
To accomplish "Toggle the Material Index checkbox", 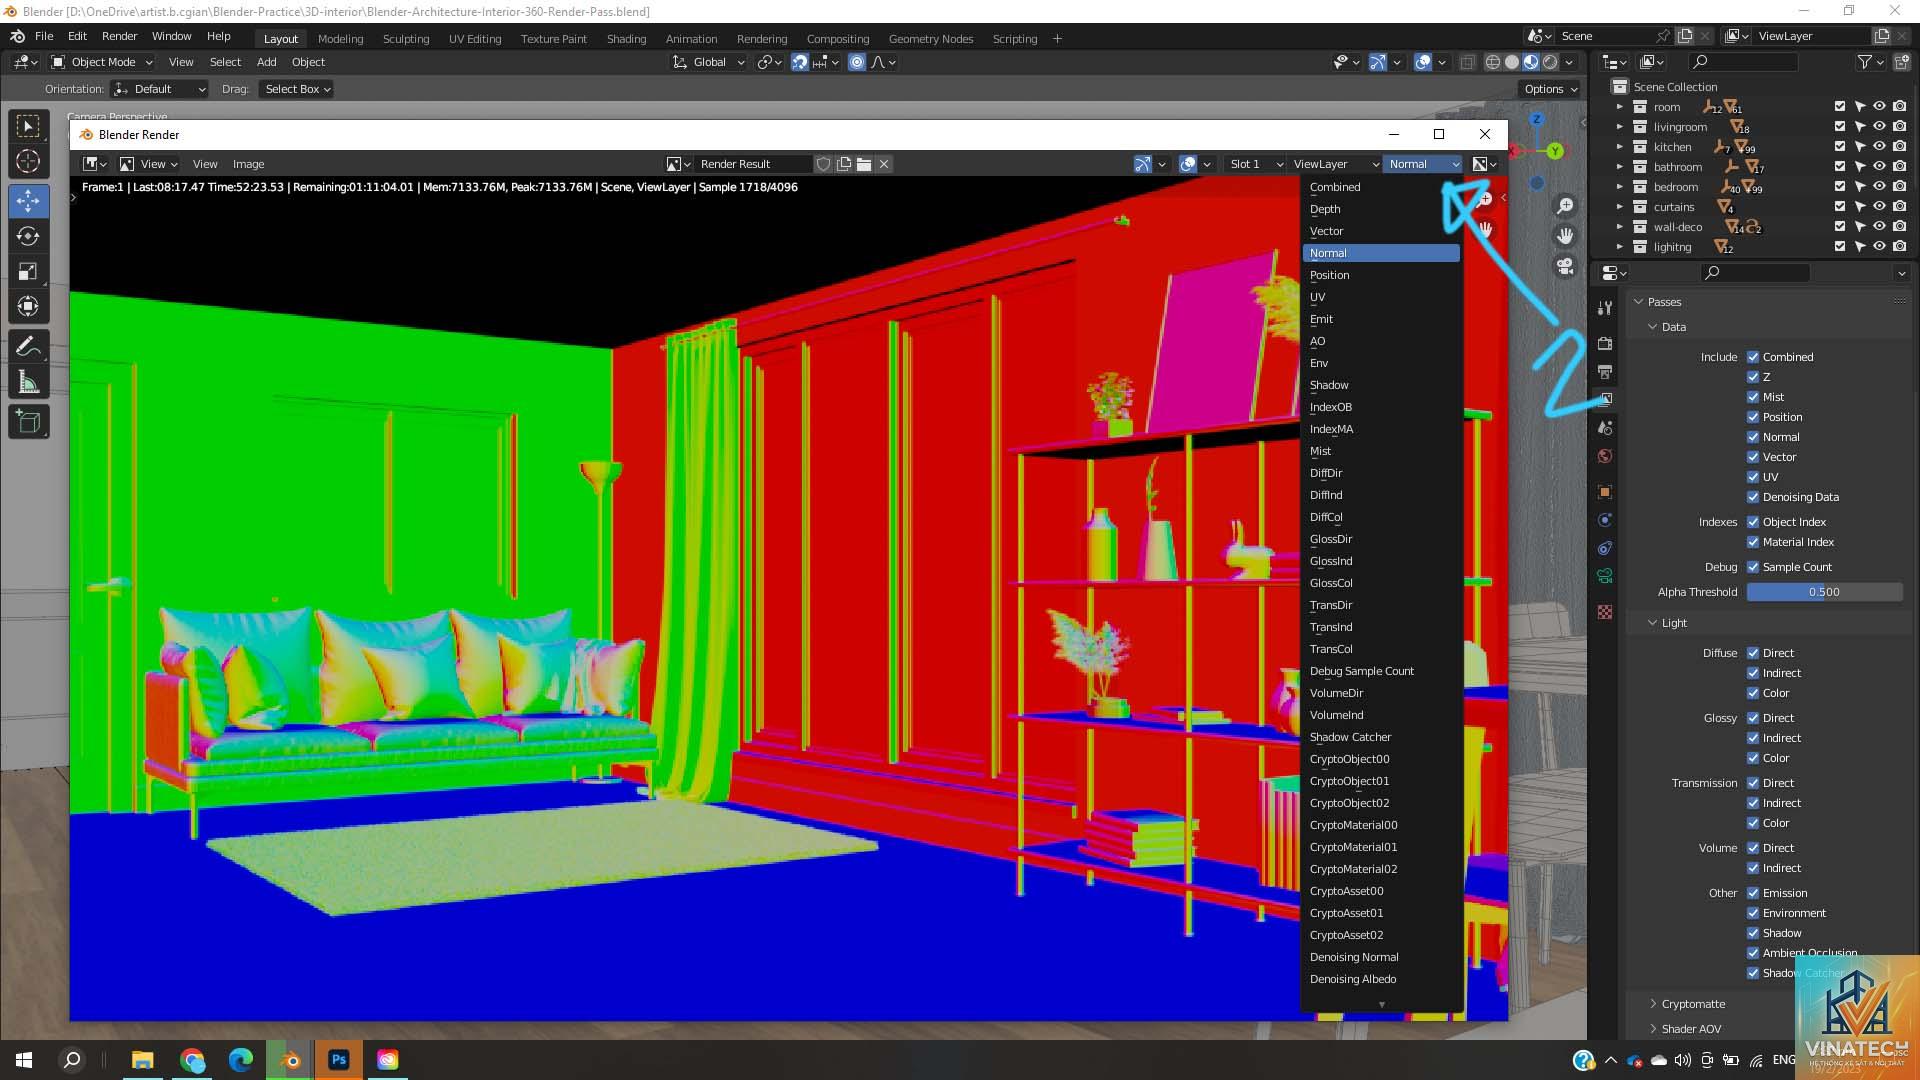I will pyautogui.click(x=1753, y=542).
